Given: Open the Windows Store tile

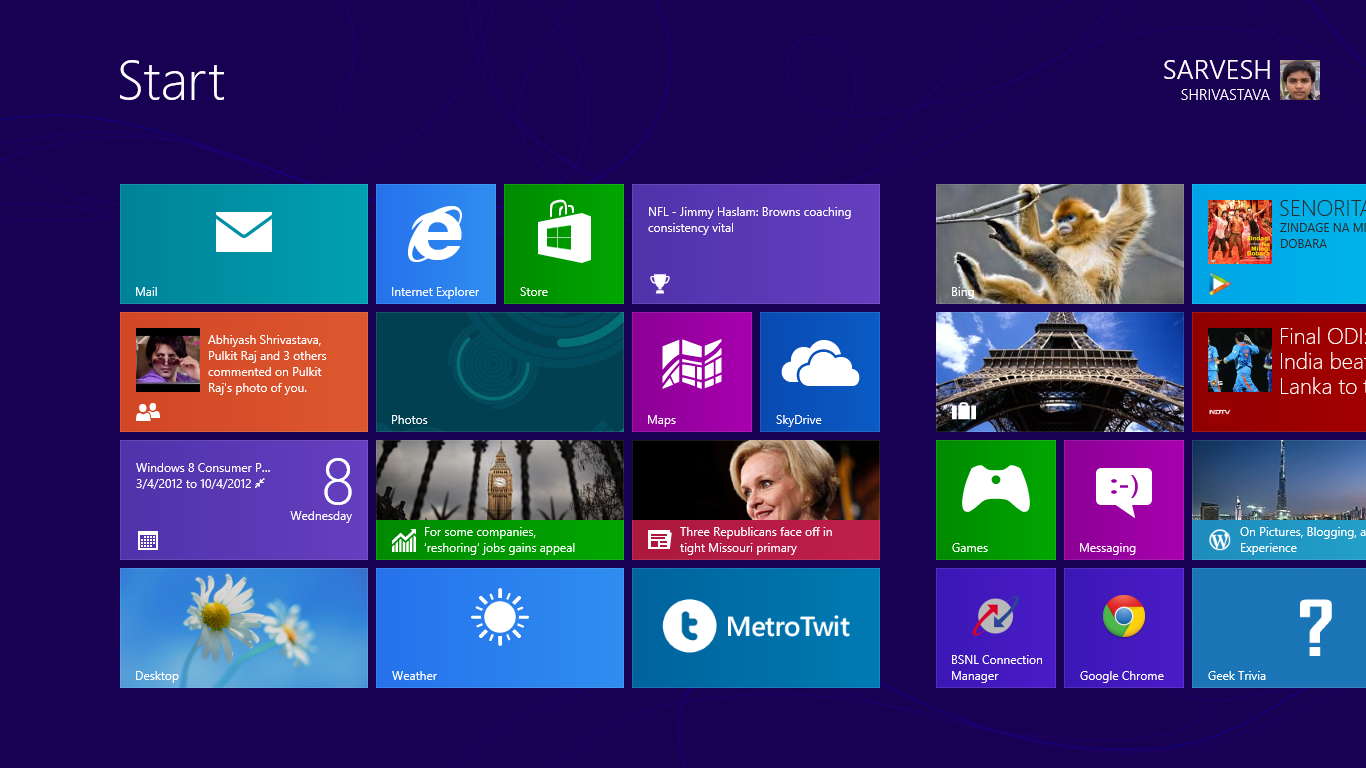Looking at the screenshot, I should (564, 244).
